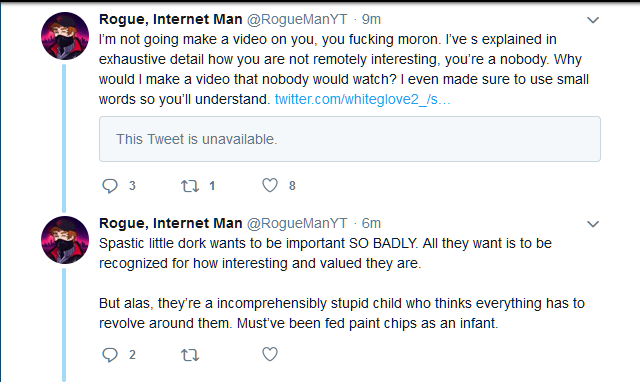The image size is (640, 382).
Task: Open profile avatar beside the 6m tweet
Action: click(65, 240)
